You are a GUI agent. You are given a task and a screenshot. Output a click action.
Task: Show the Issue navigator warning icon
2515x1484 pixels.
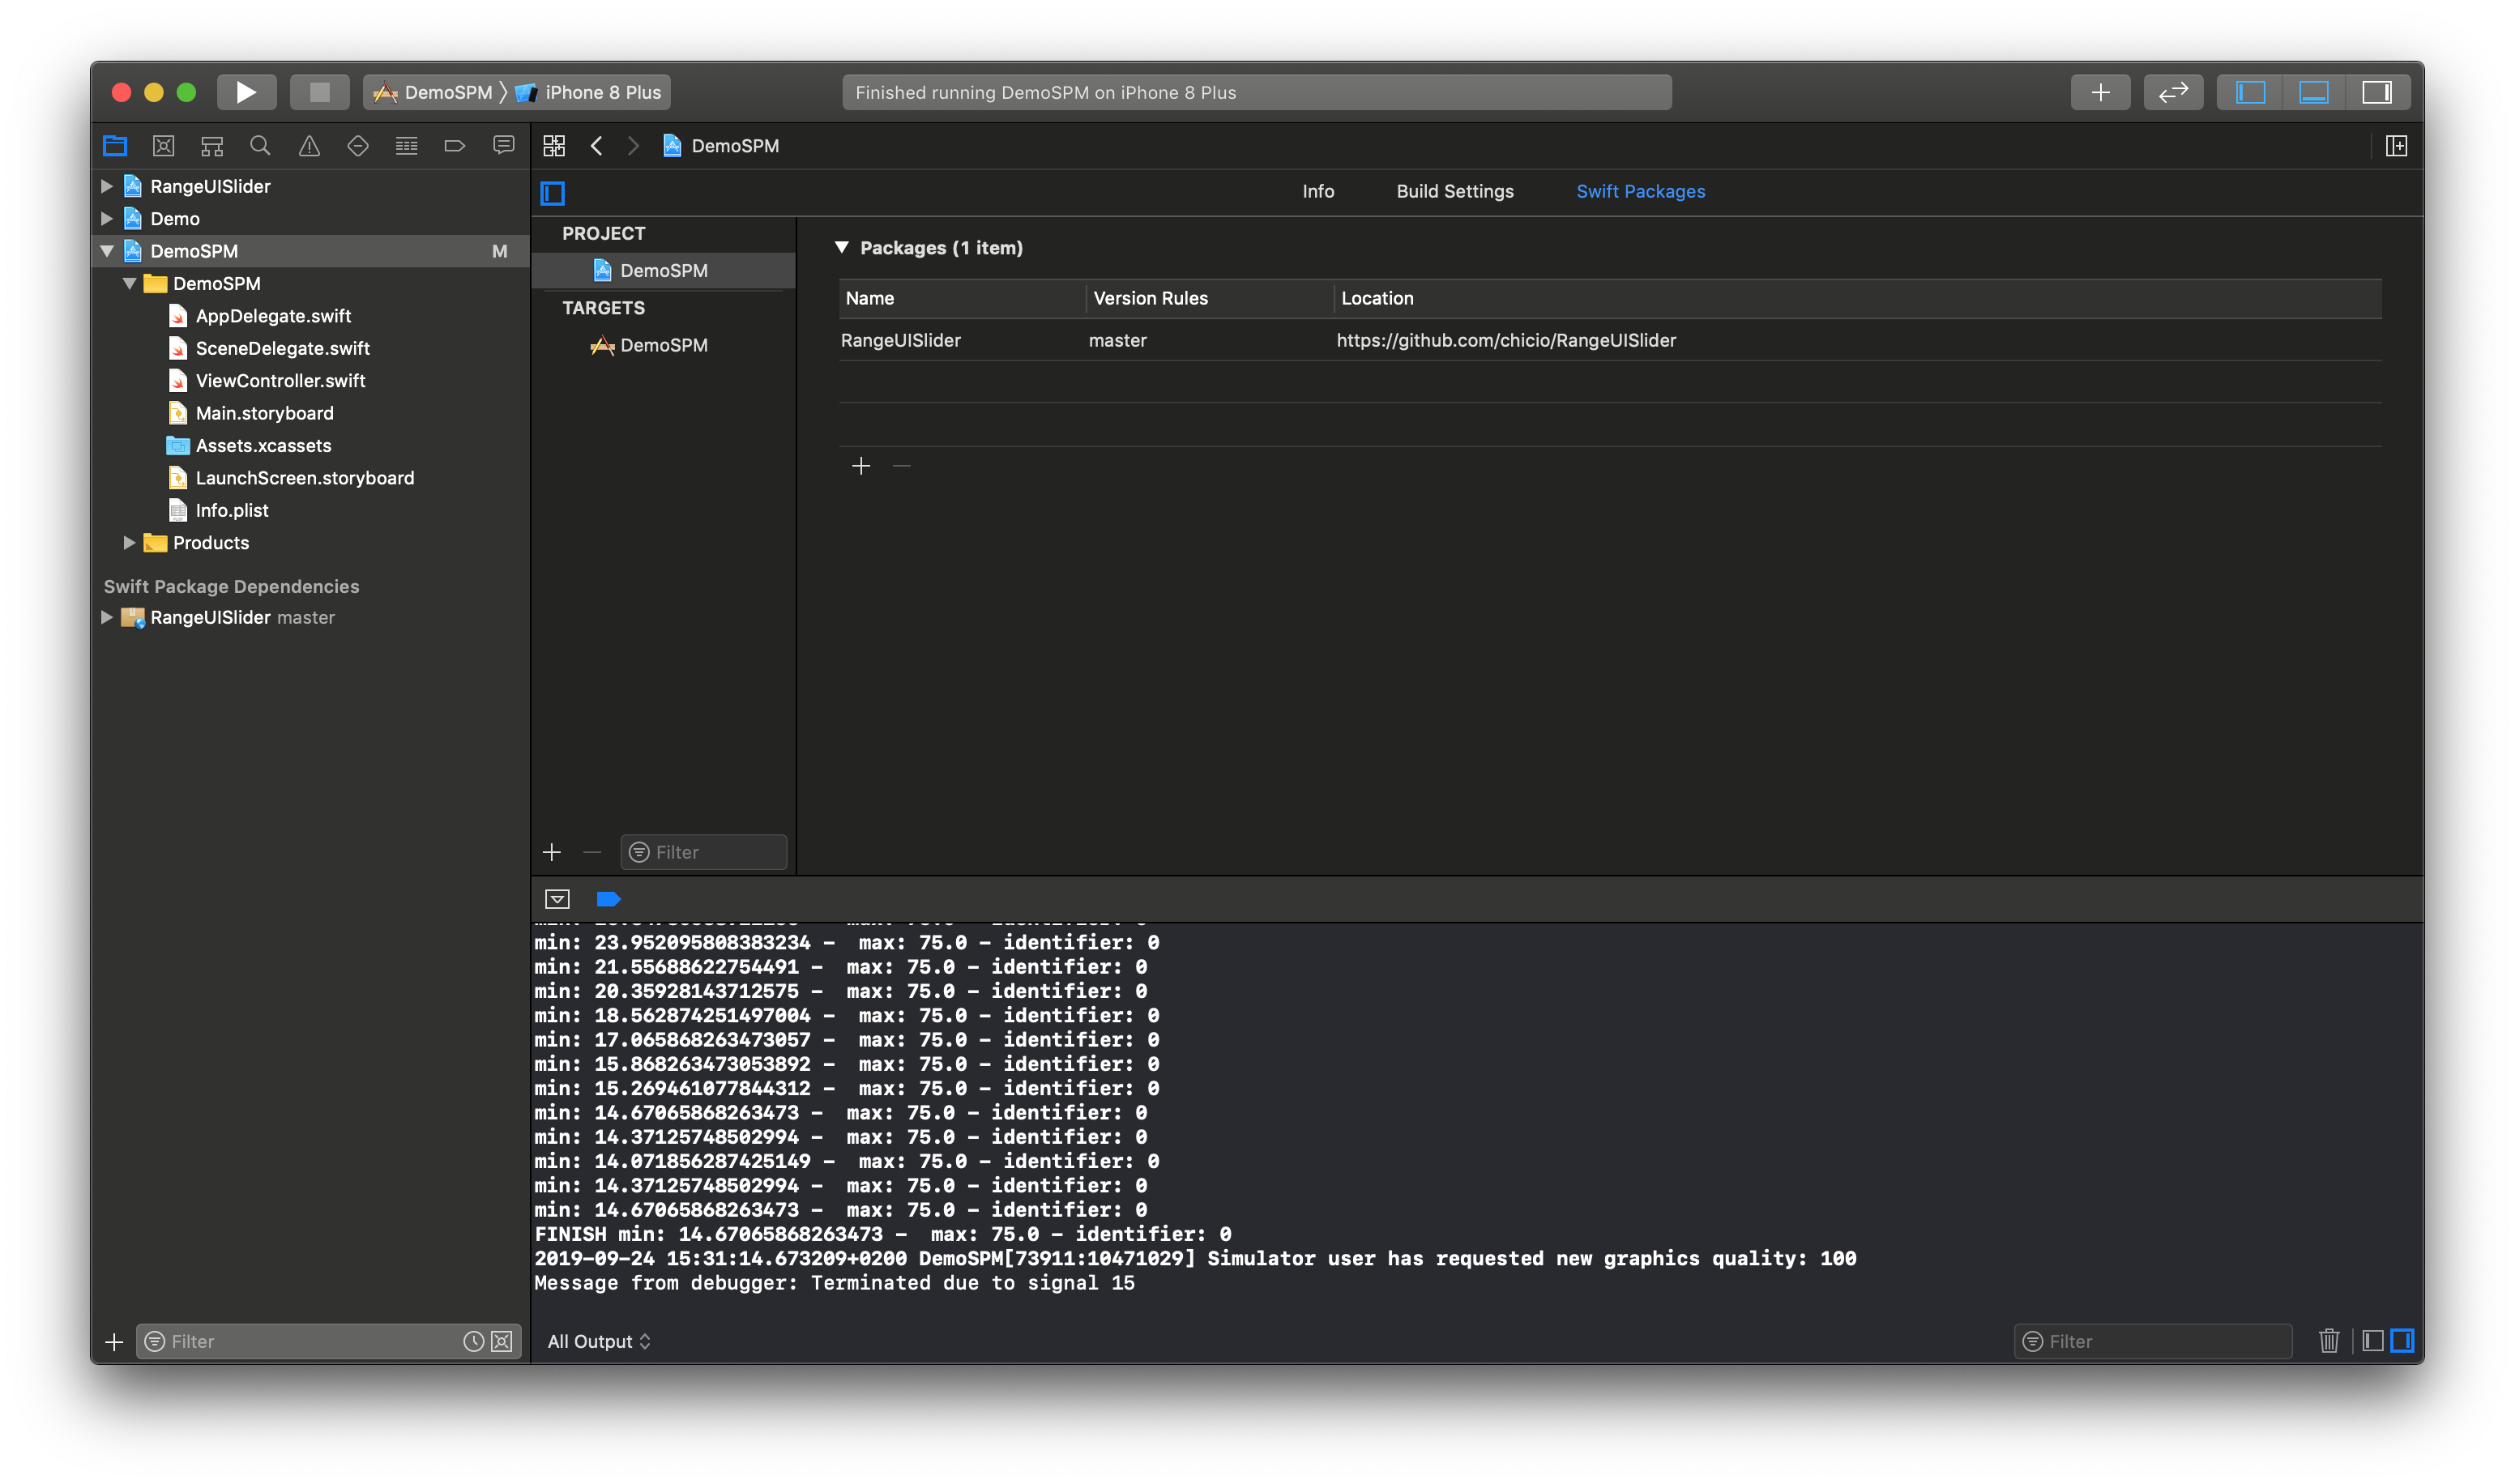(309, 146)
